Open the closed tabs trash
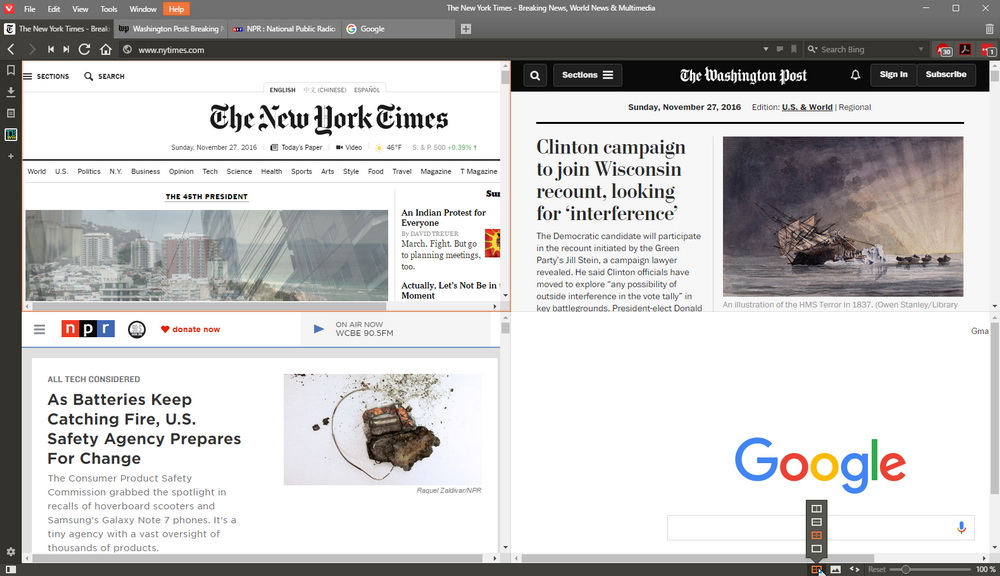1000x576 pixels. [989, 29]
